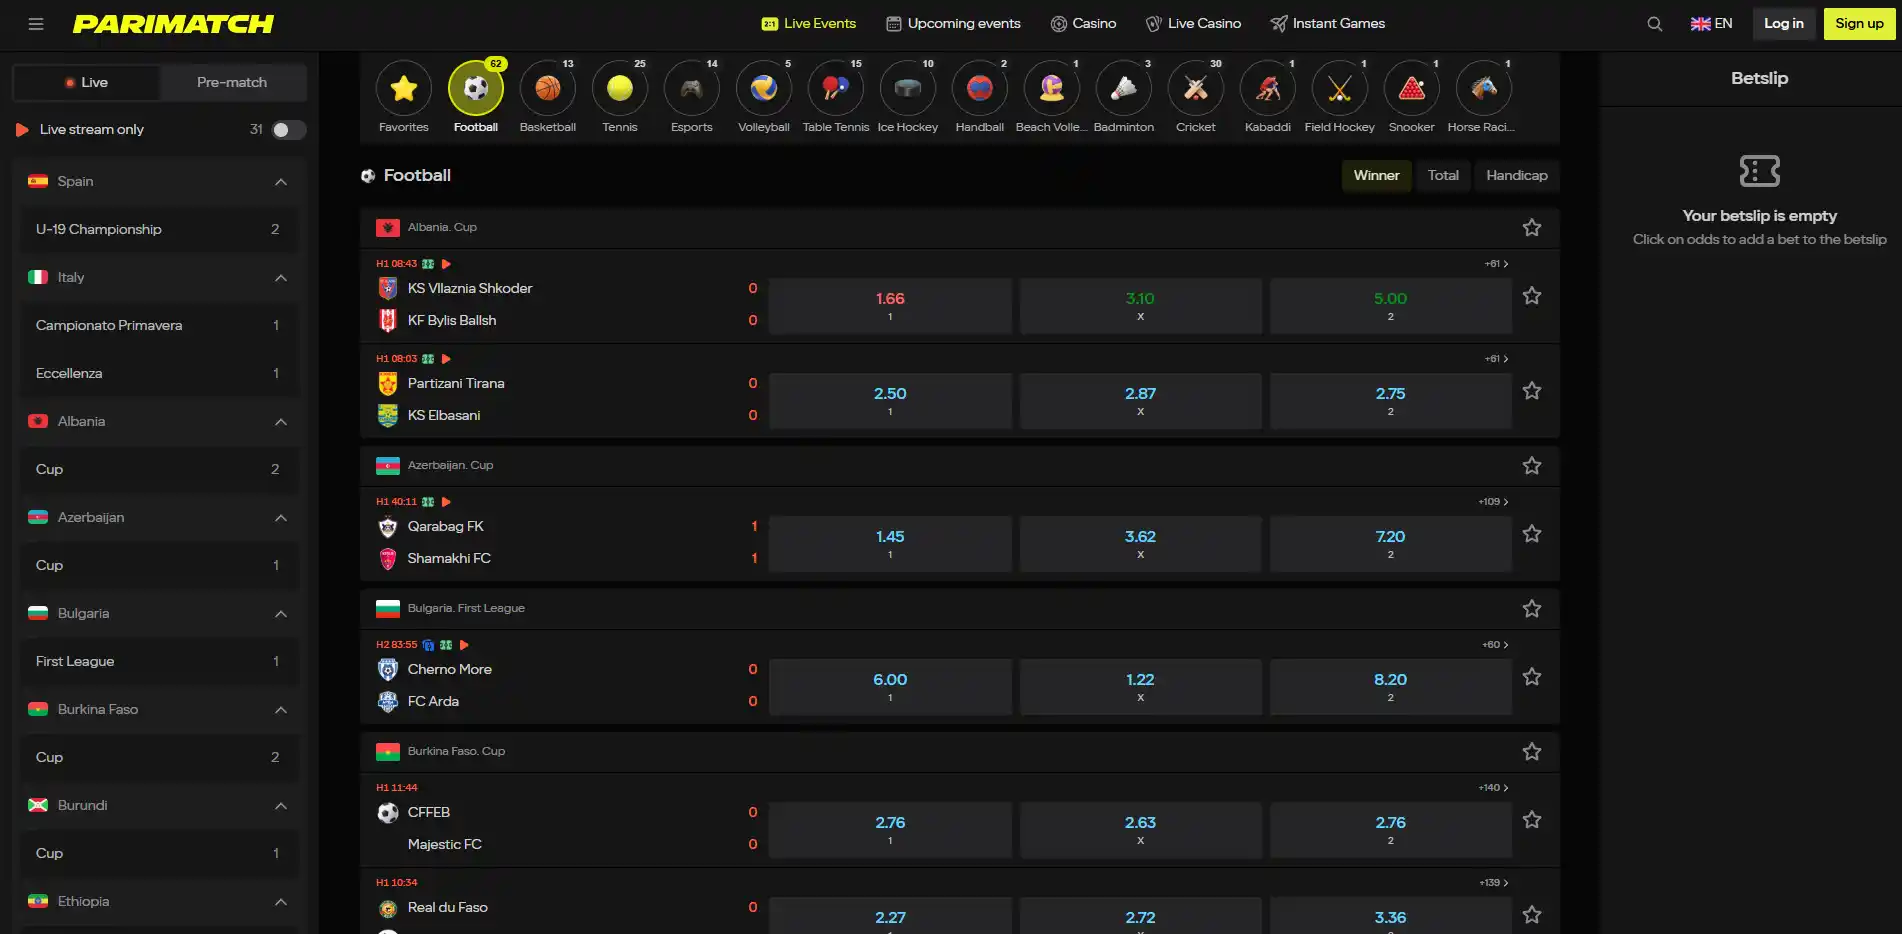
Task: Show +109 more markets for Qarabag match
Action: pyautogui.click(x=1493, y=502)
